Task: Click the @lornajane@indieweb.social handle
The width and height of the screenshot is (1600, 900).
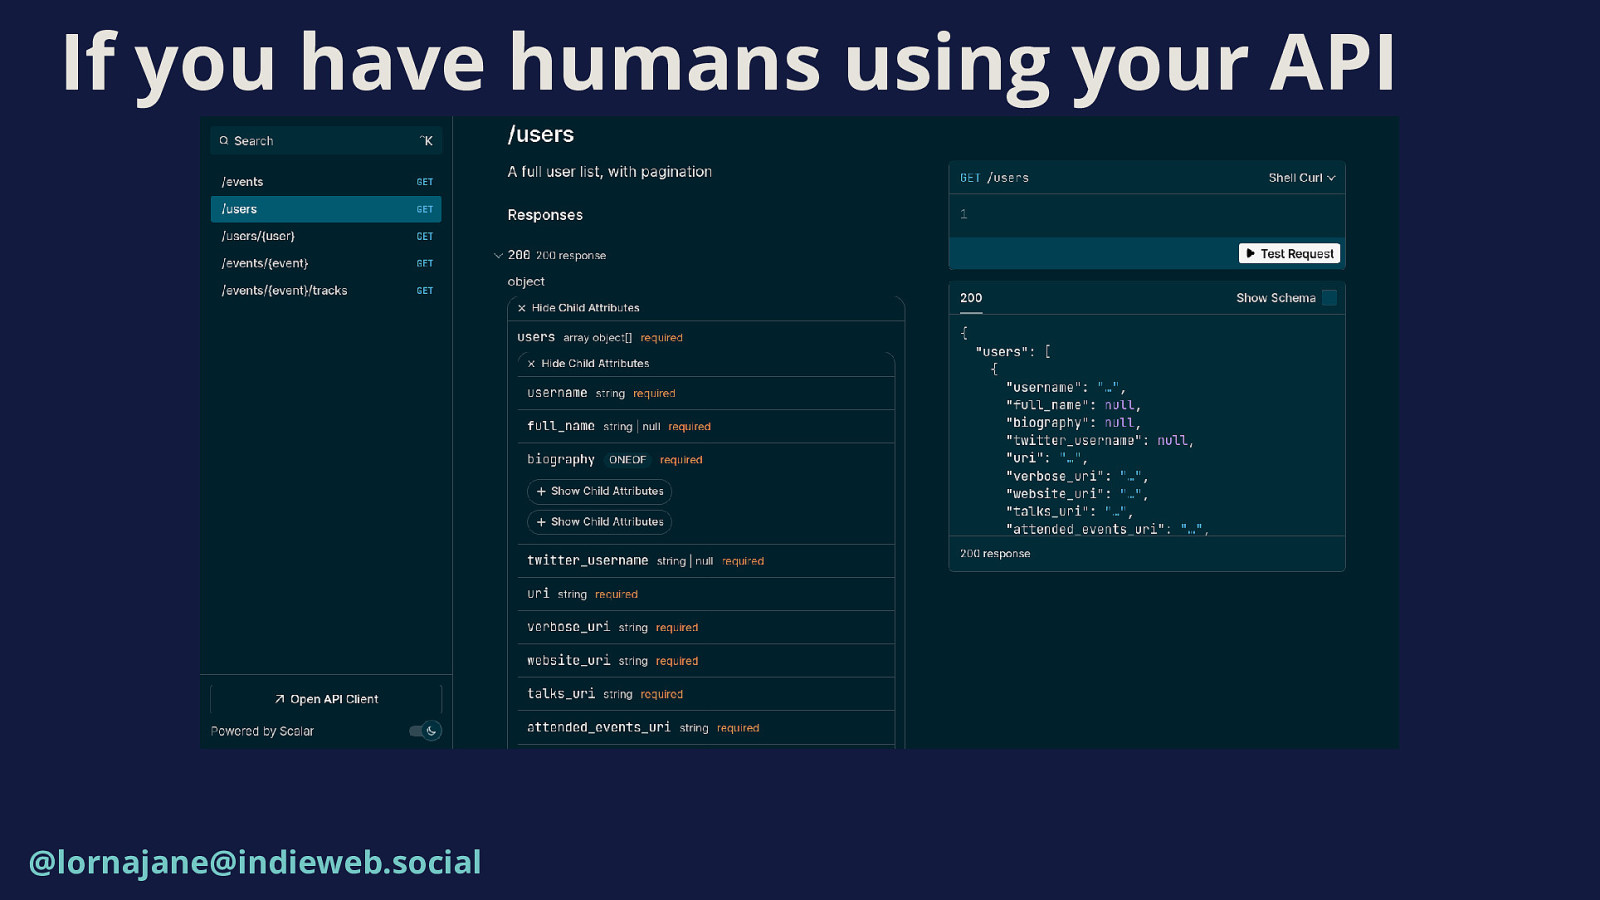Action: pos(255,862)
